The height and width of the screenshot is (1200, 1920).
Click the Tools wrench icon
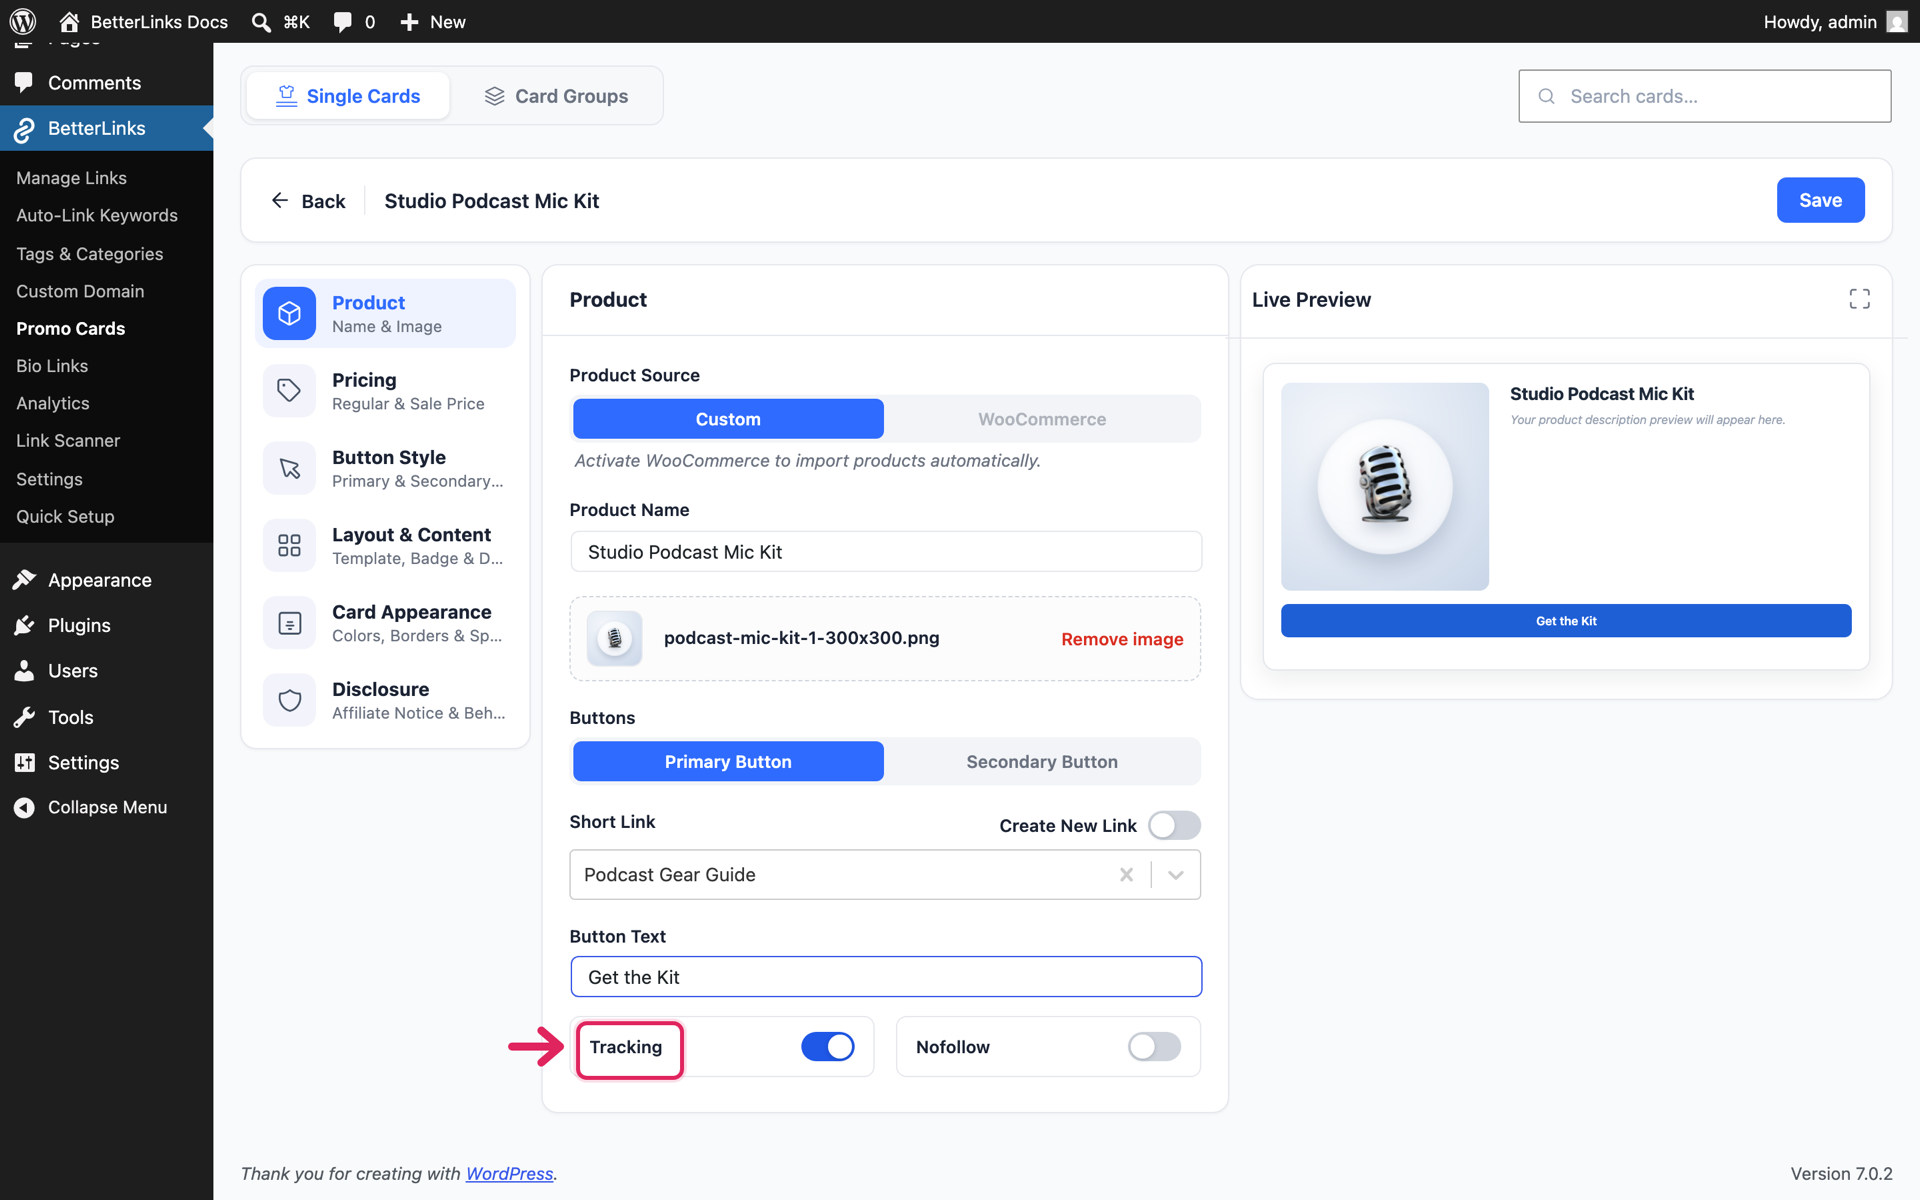click(x=24, y=717)
